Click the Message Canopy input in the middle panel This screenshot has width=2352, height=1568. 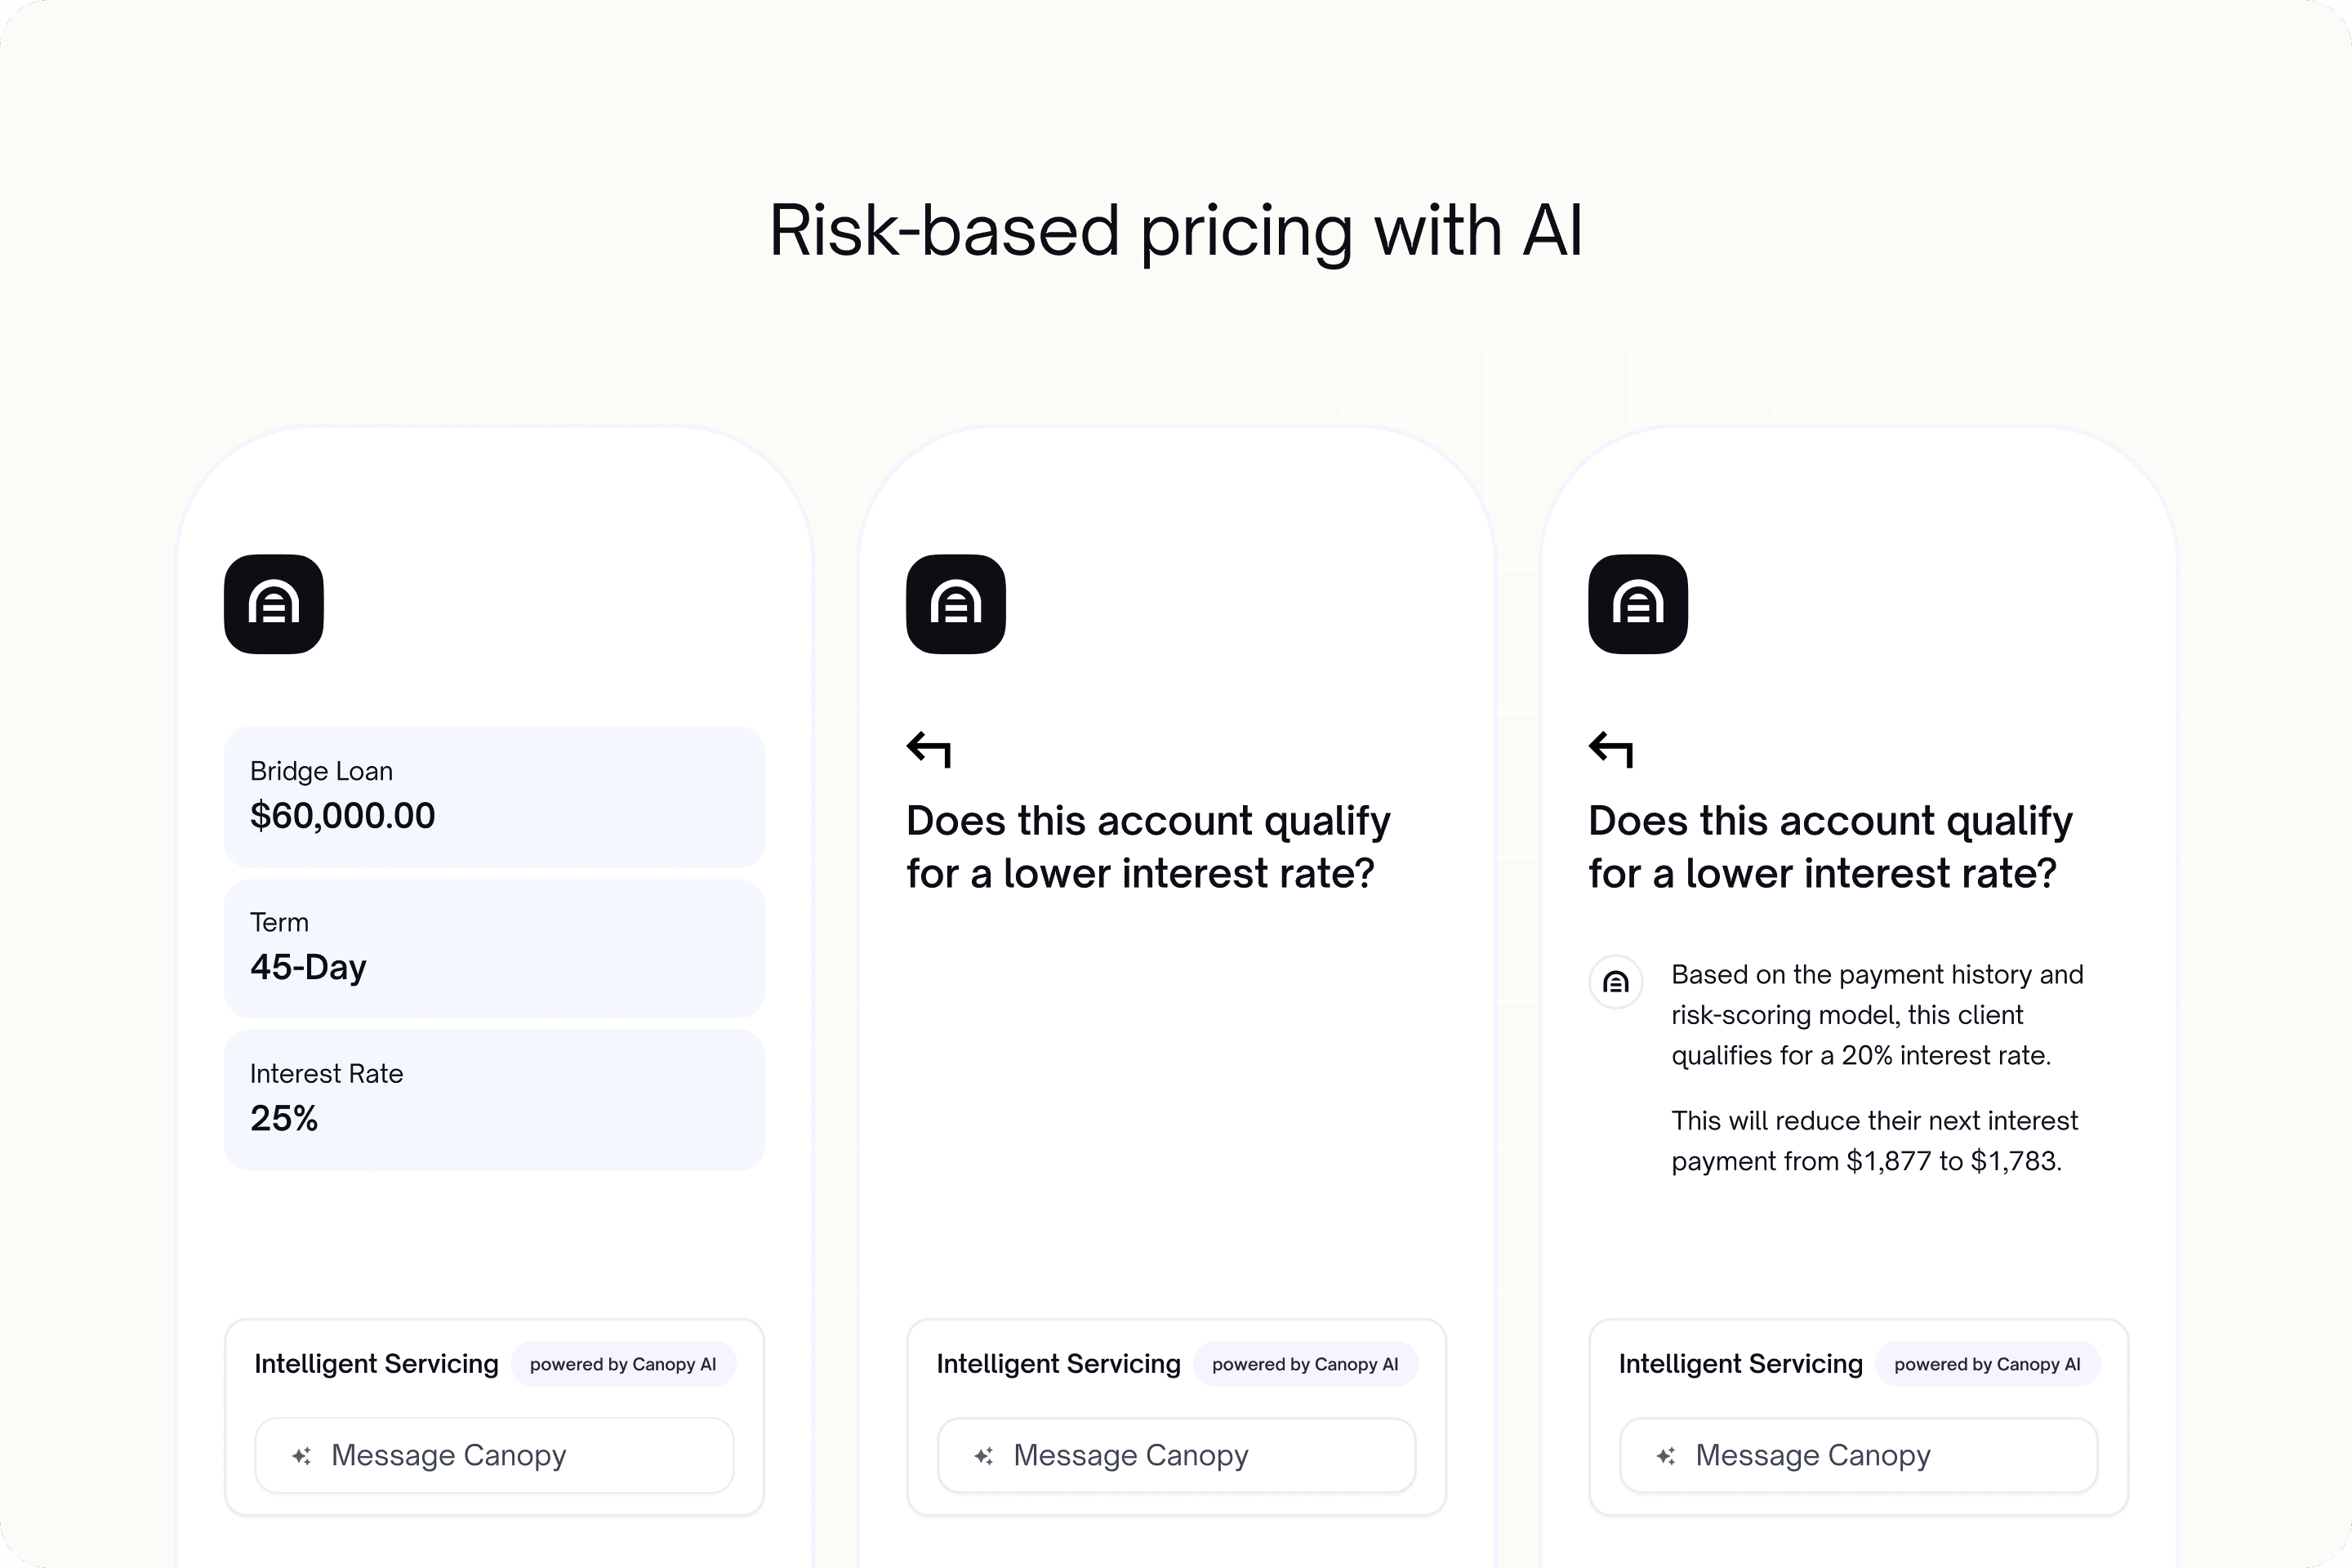[1176, 1456]
